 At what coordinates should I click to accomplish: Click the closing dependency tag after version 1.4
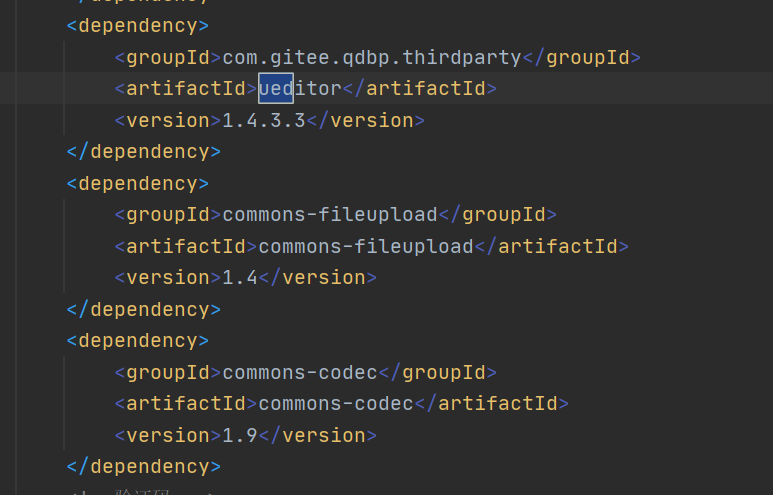click(x=144, y=309)
